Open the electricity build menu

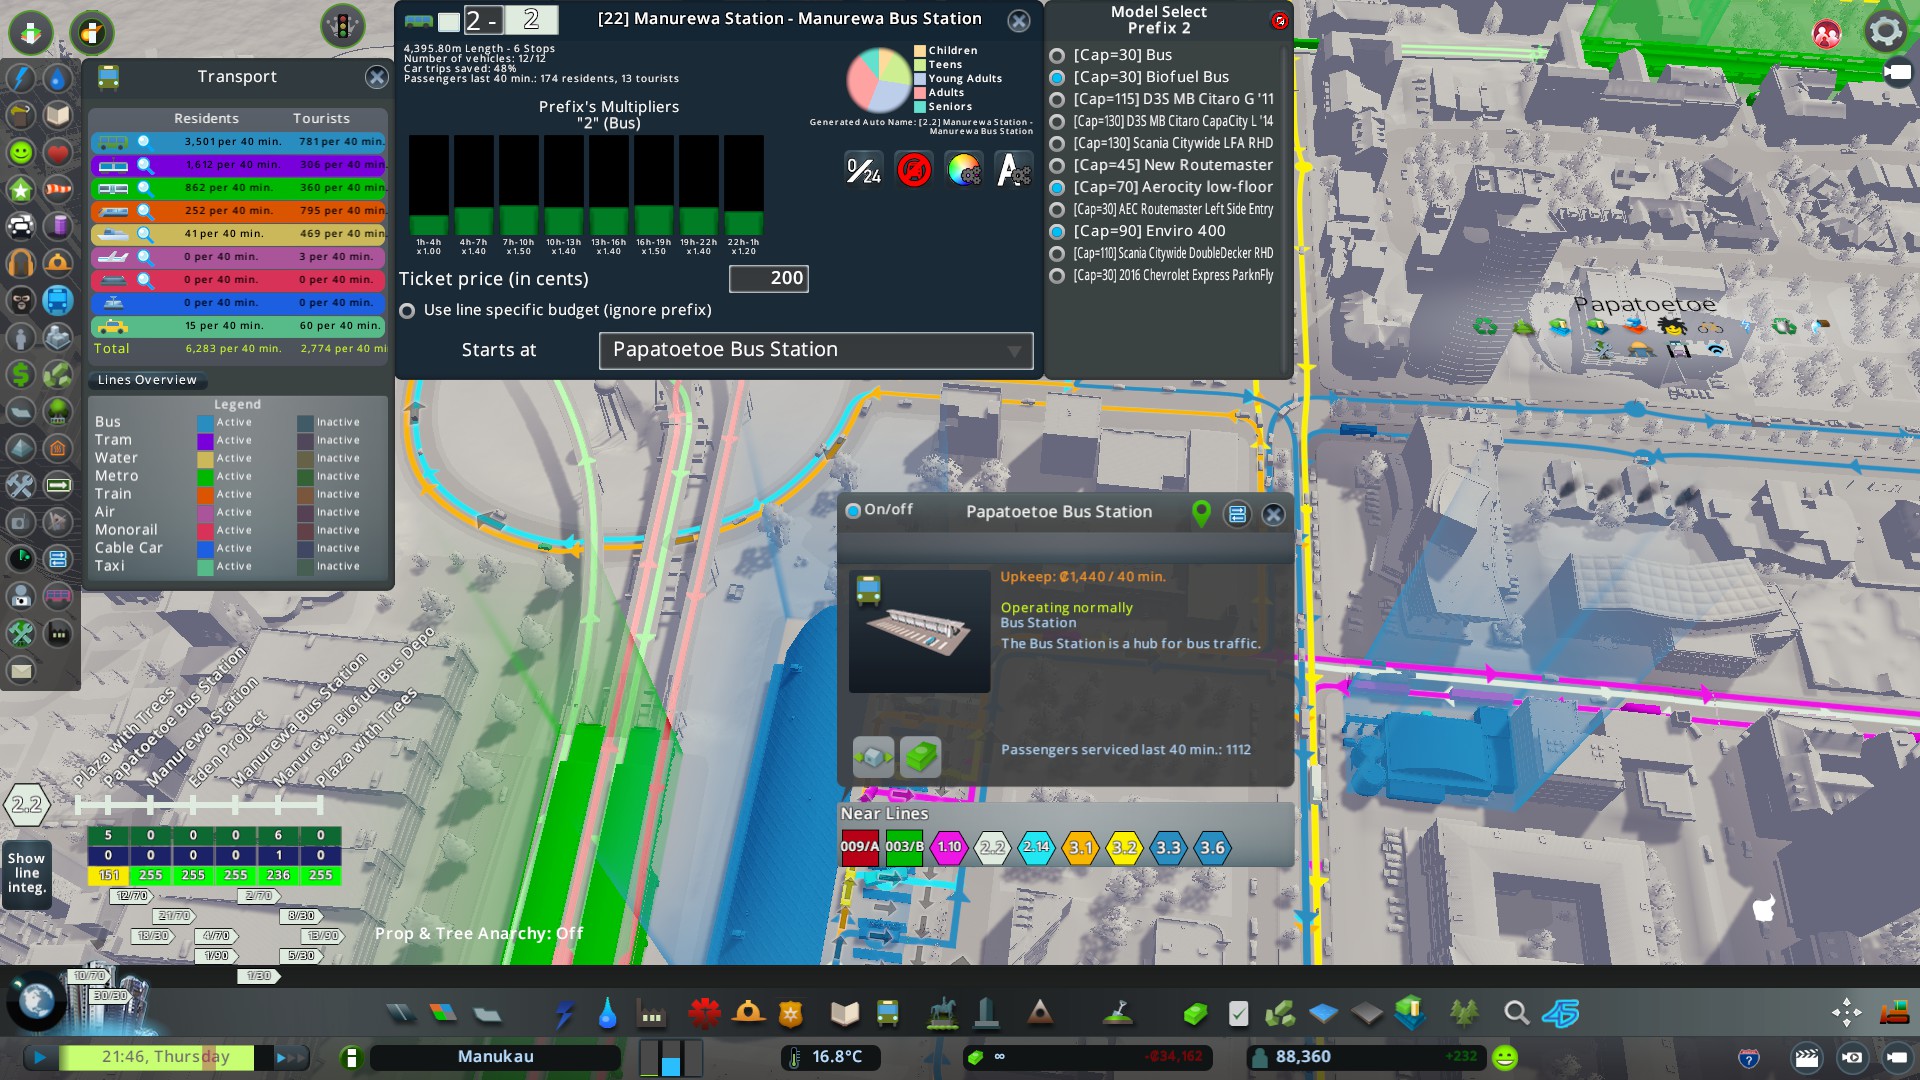[565, 1014]
